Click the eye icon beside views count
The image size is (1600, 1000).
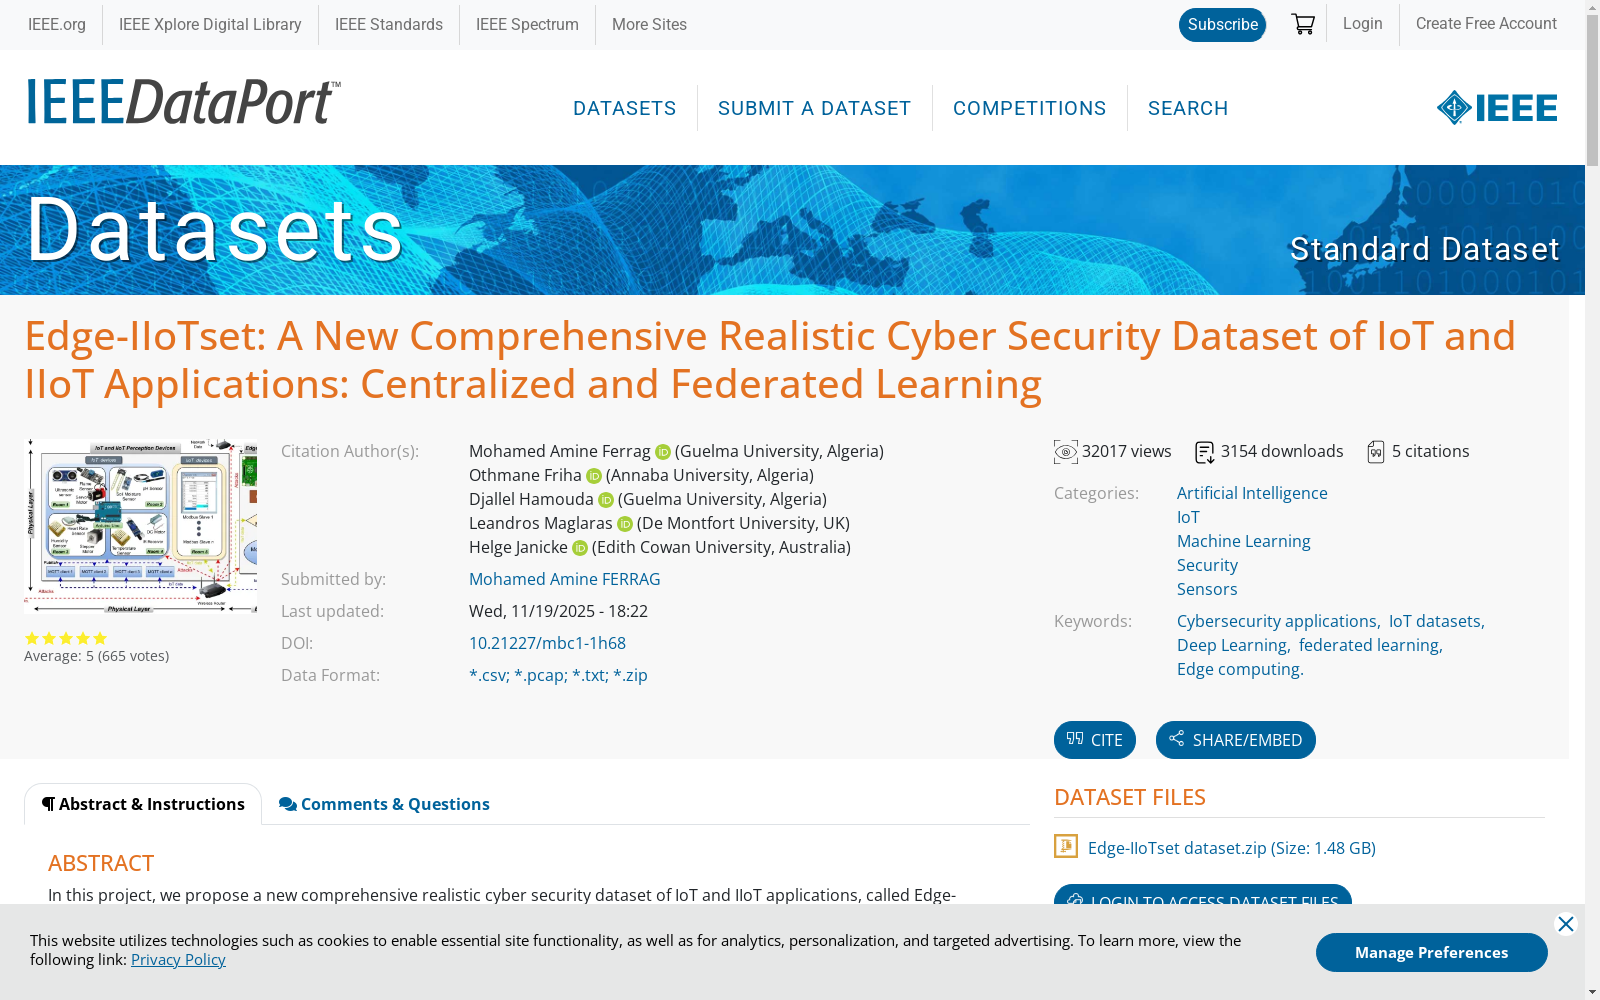[x=1066, y=452]
